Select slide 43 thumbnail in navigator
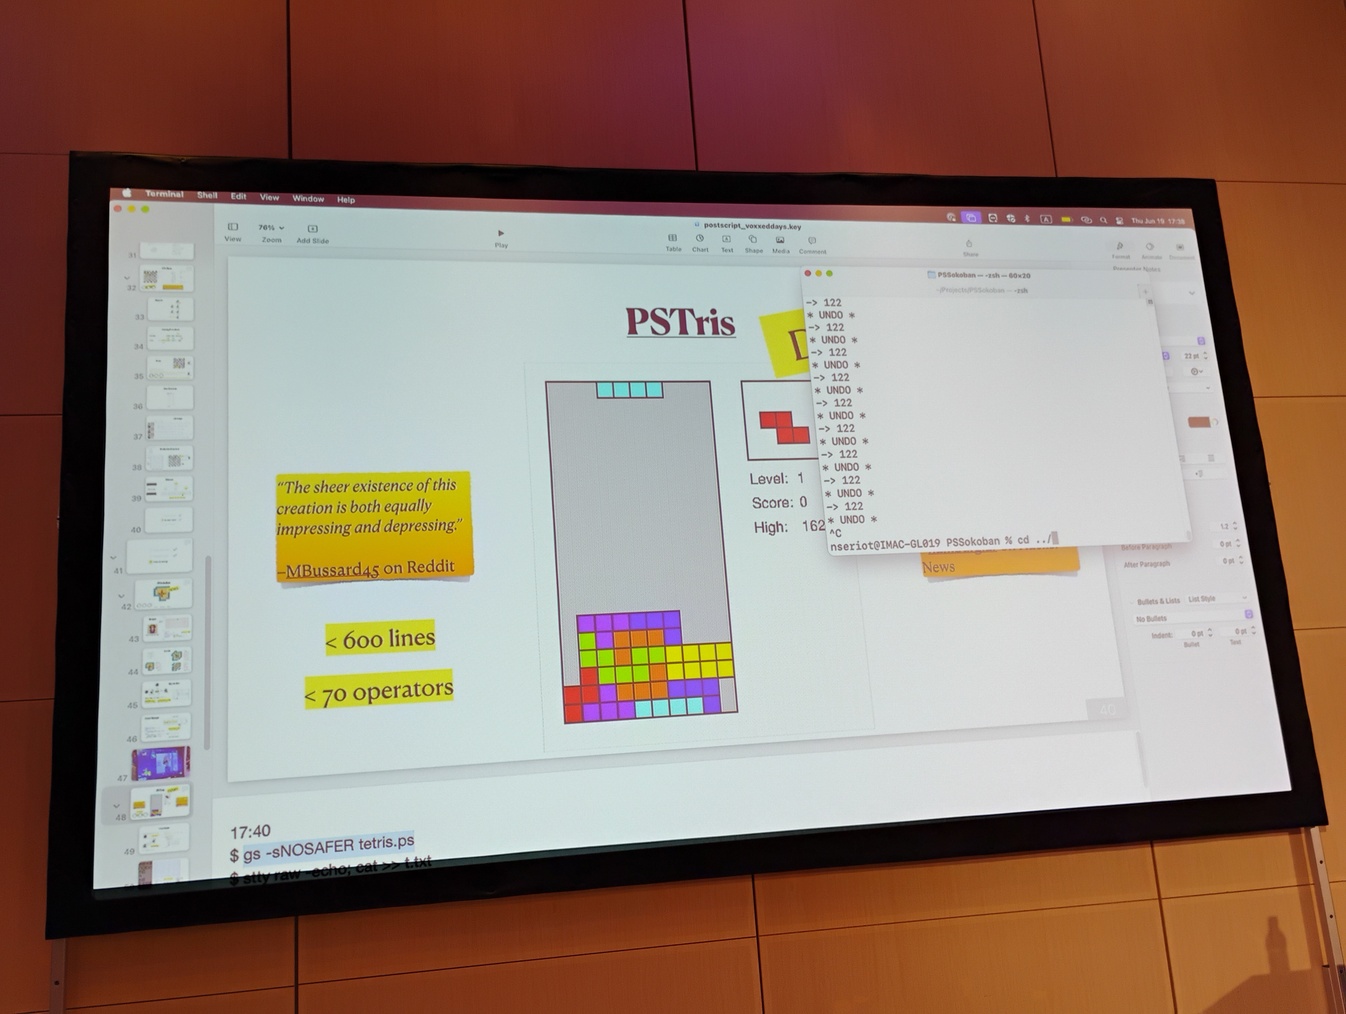Screen dimensions: 1346x1014 tap(167, 627)
